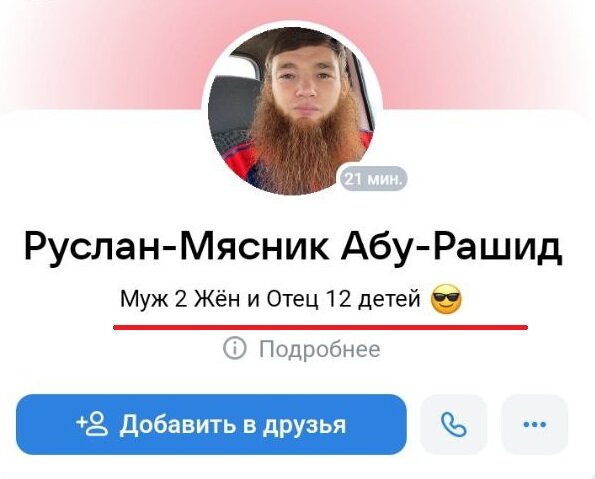The image size is (595, 479).
Task: Click the word "Отец" in the status line
Action: point(293,299)
